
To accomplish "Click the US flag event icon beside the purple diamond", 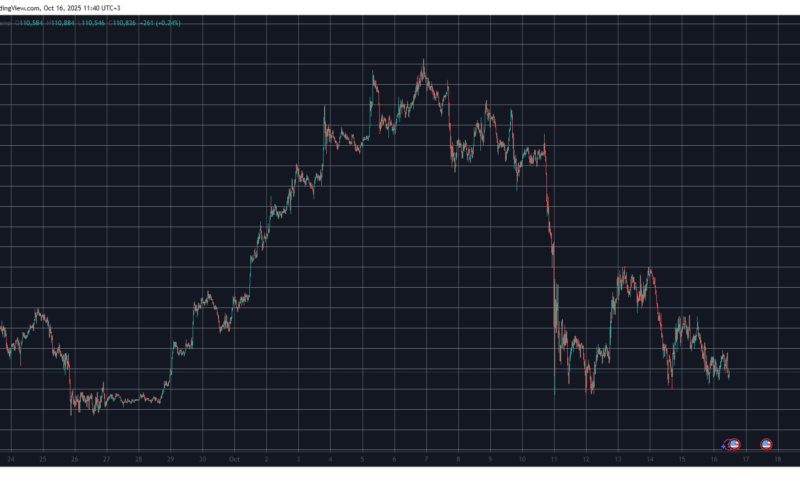I will pyautogui.click(x=735, y=443).
